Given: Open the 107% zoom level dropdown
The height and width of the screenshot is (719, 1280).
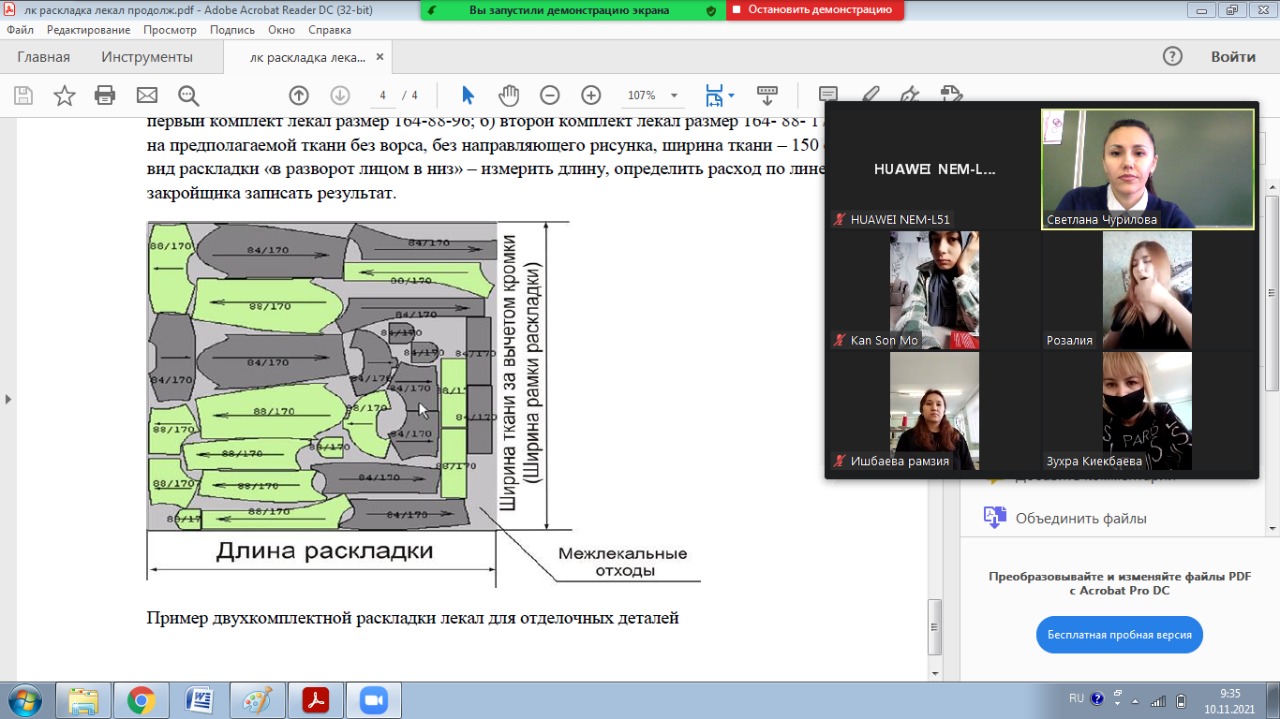Looking at the screenshot, I should click(673, 96).
